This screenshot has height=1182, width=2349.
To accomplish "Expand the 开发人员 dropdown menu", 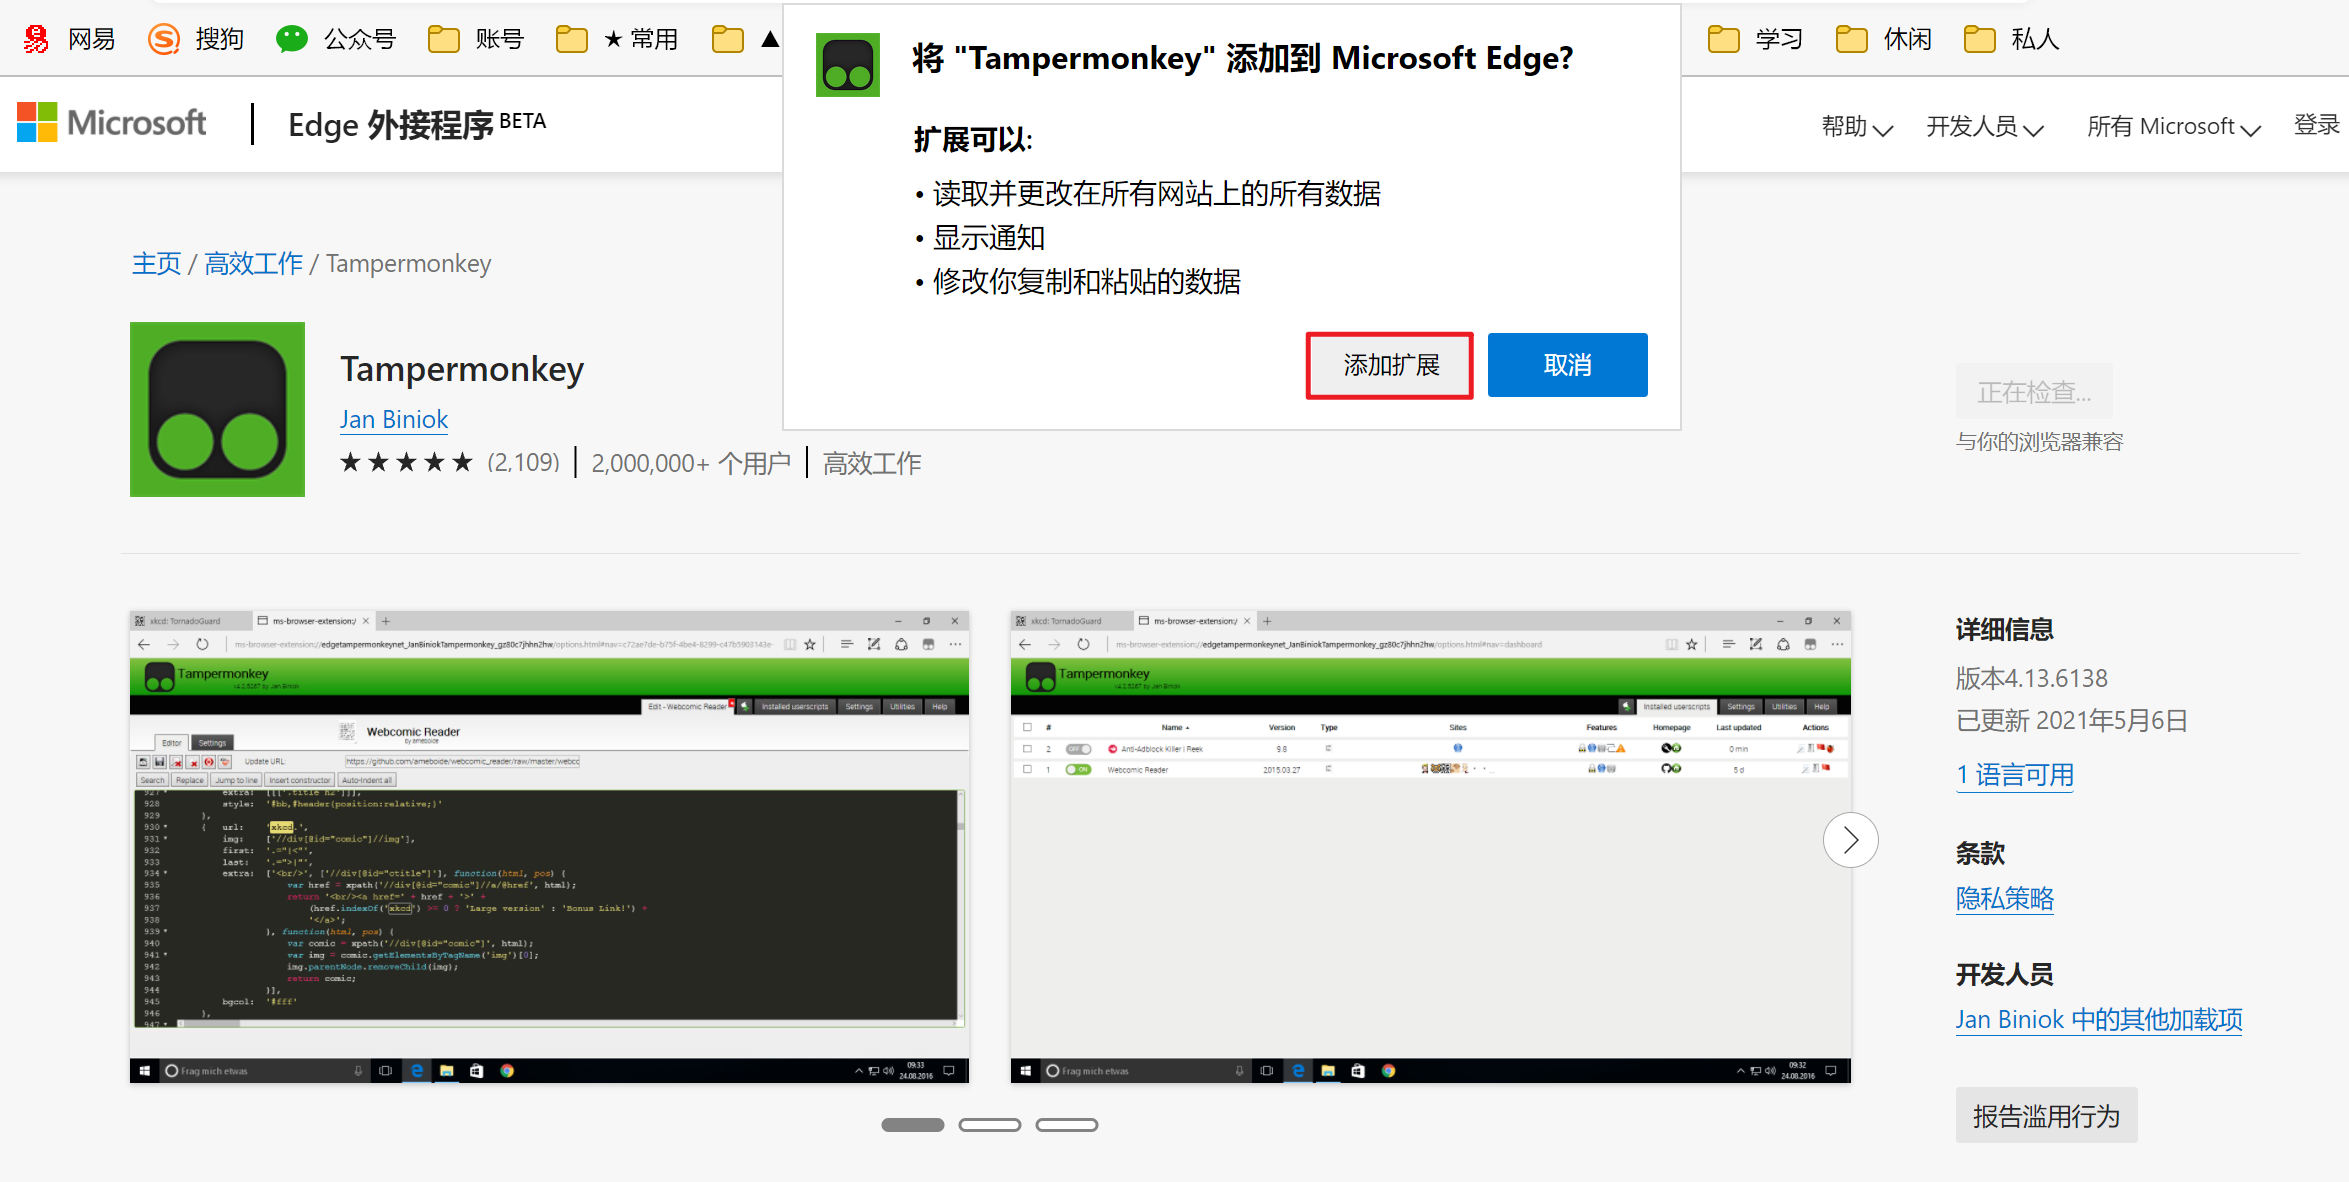I will [x=1984, y=127].
